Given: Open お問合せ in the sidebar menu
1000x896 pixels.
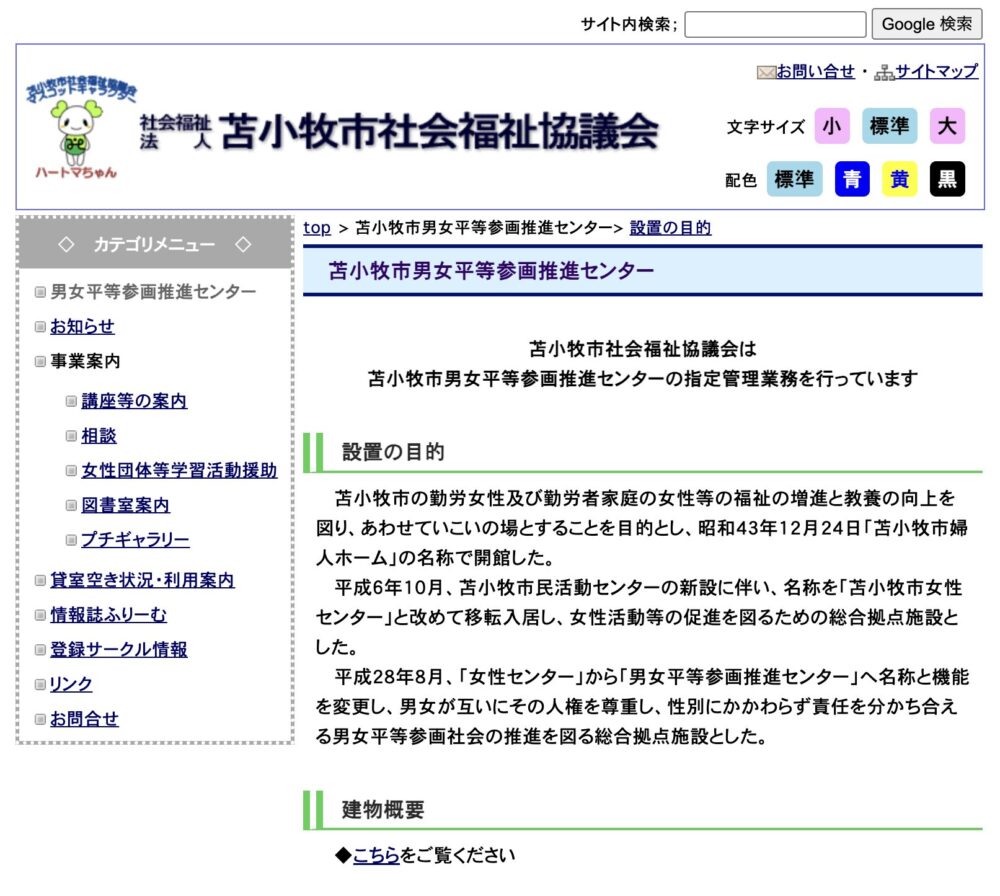Looking at the screenshot, I should [x=84, y=719].
